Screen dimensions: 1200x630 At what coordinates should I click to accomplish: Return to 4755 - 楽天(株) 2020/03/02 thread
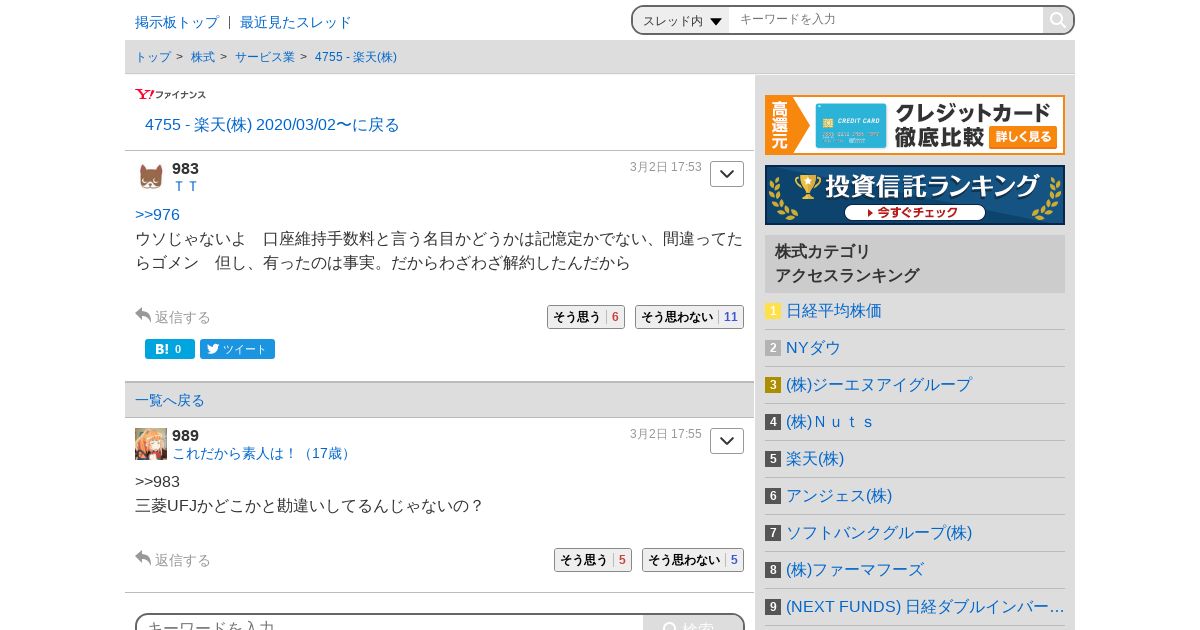(x=272, y=125)
